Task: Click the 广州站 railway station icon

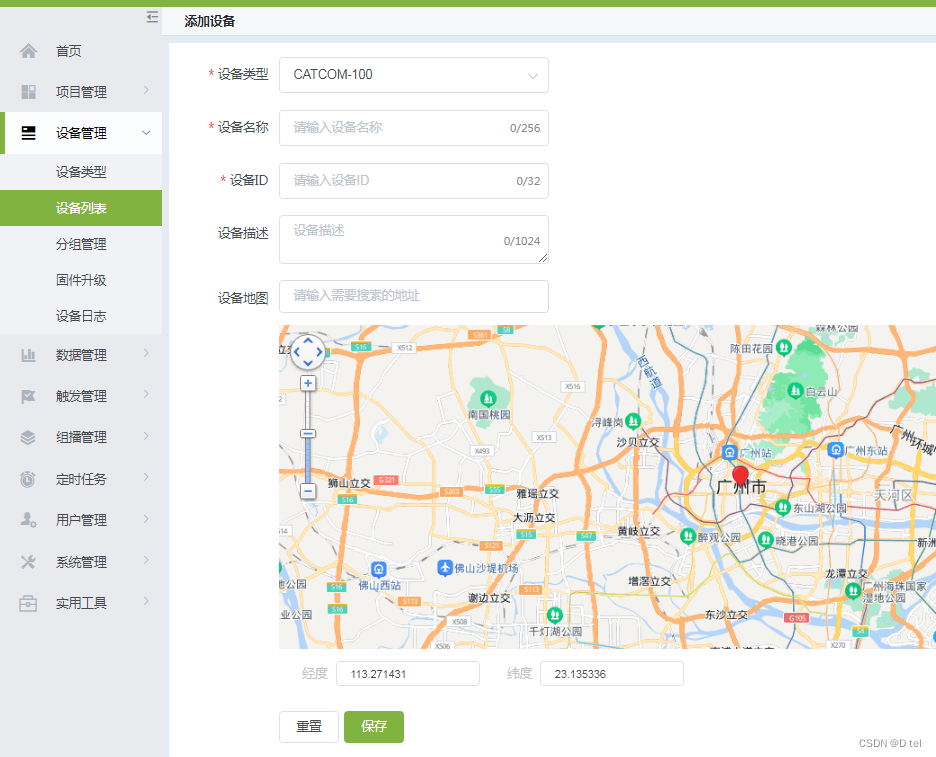Action: 729,452
